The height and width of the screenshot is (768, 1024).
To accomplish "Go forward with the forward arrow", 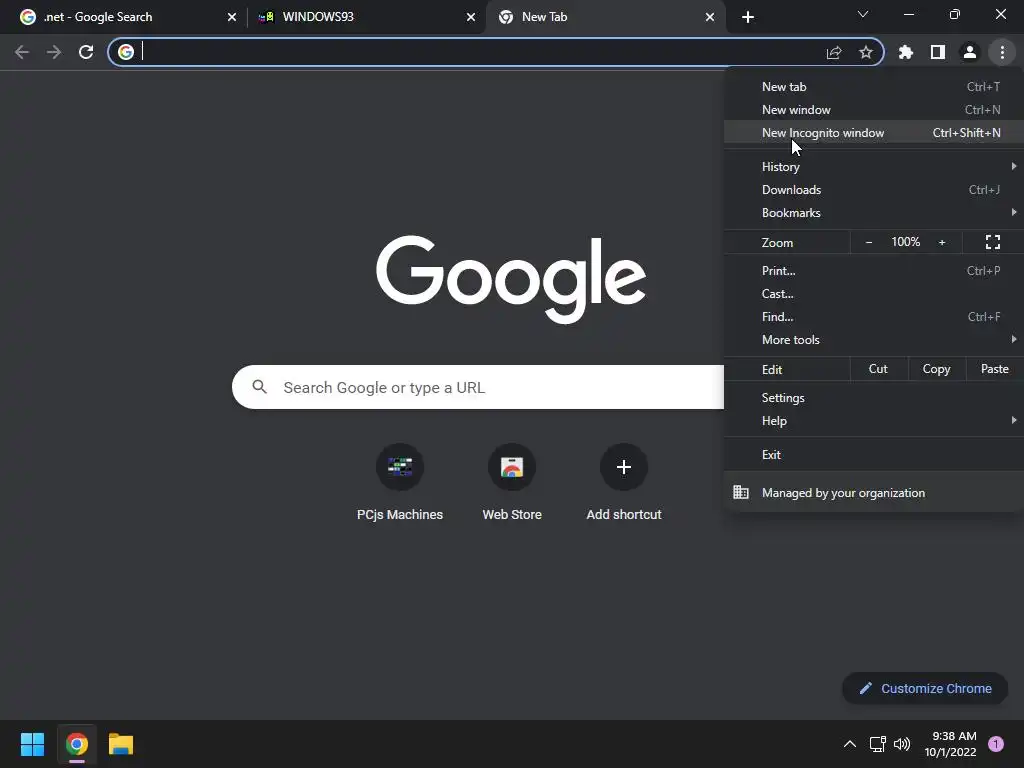I will click(x=54, y=52).
